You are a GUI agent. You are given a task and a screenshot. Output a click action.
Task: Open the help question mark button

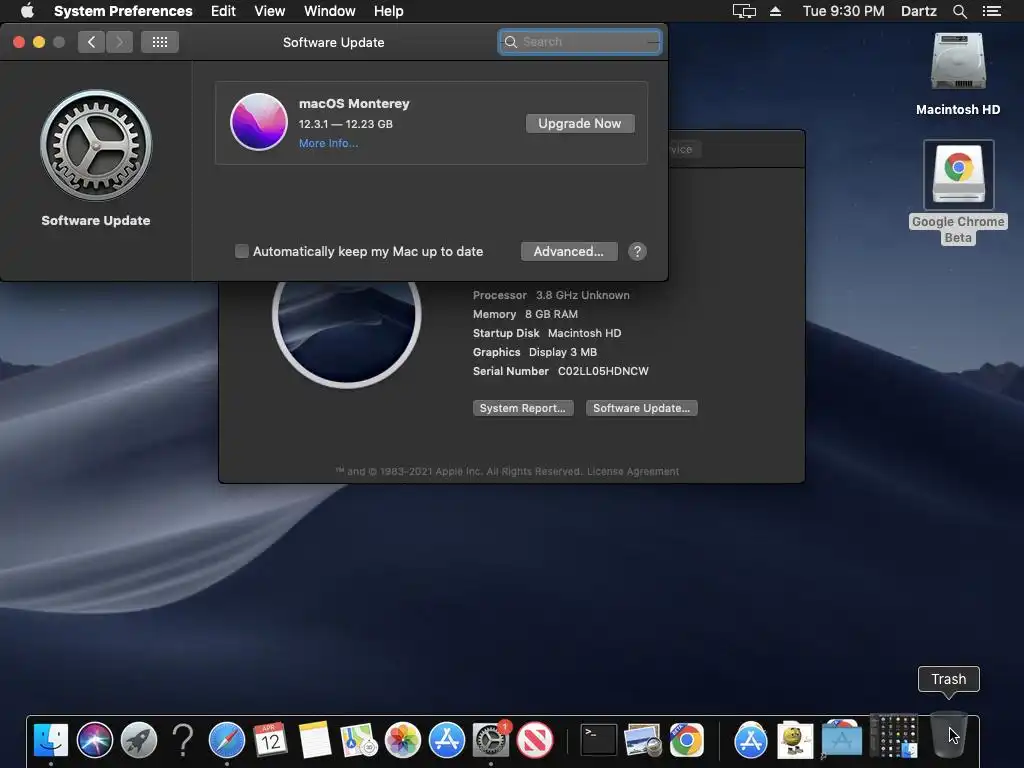[637, 251]
